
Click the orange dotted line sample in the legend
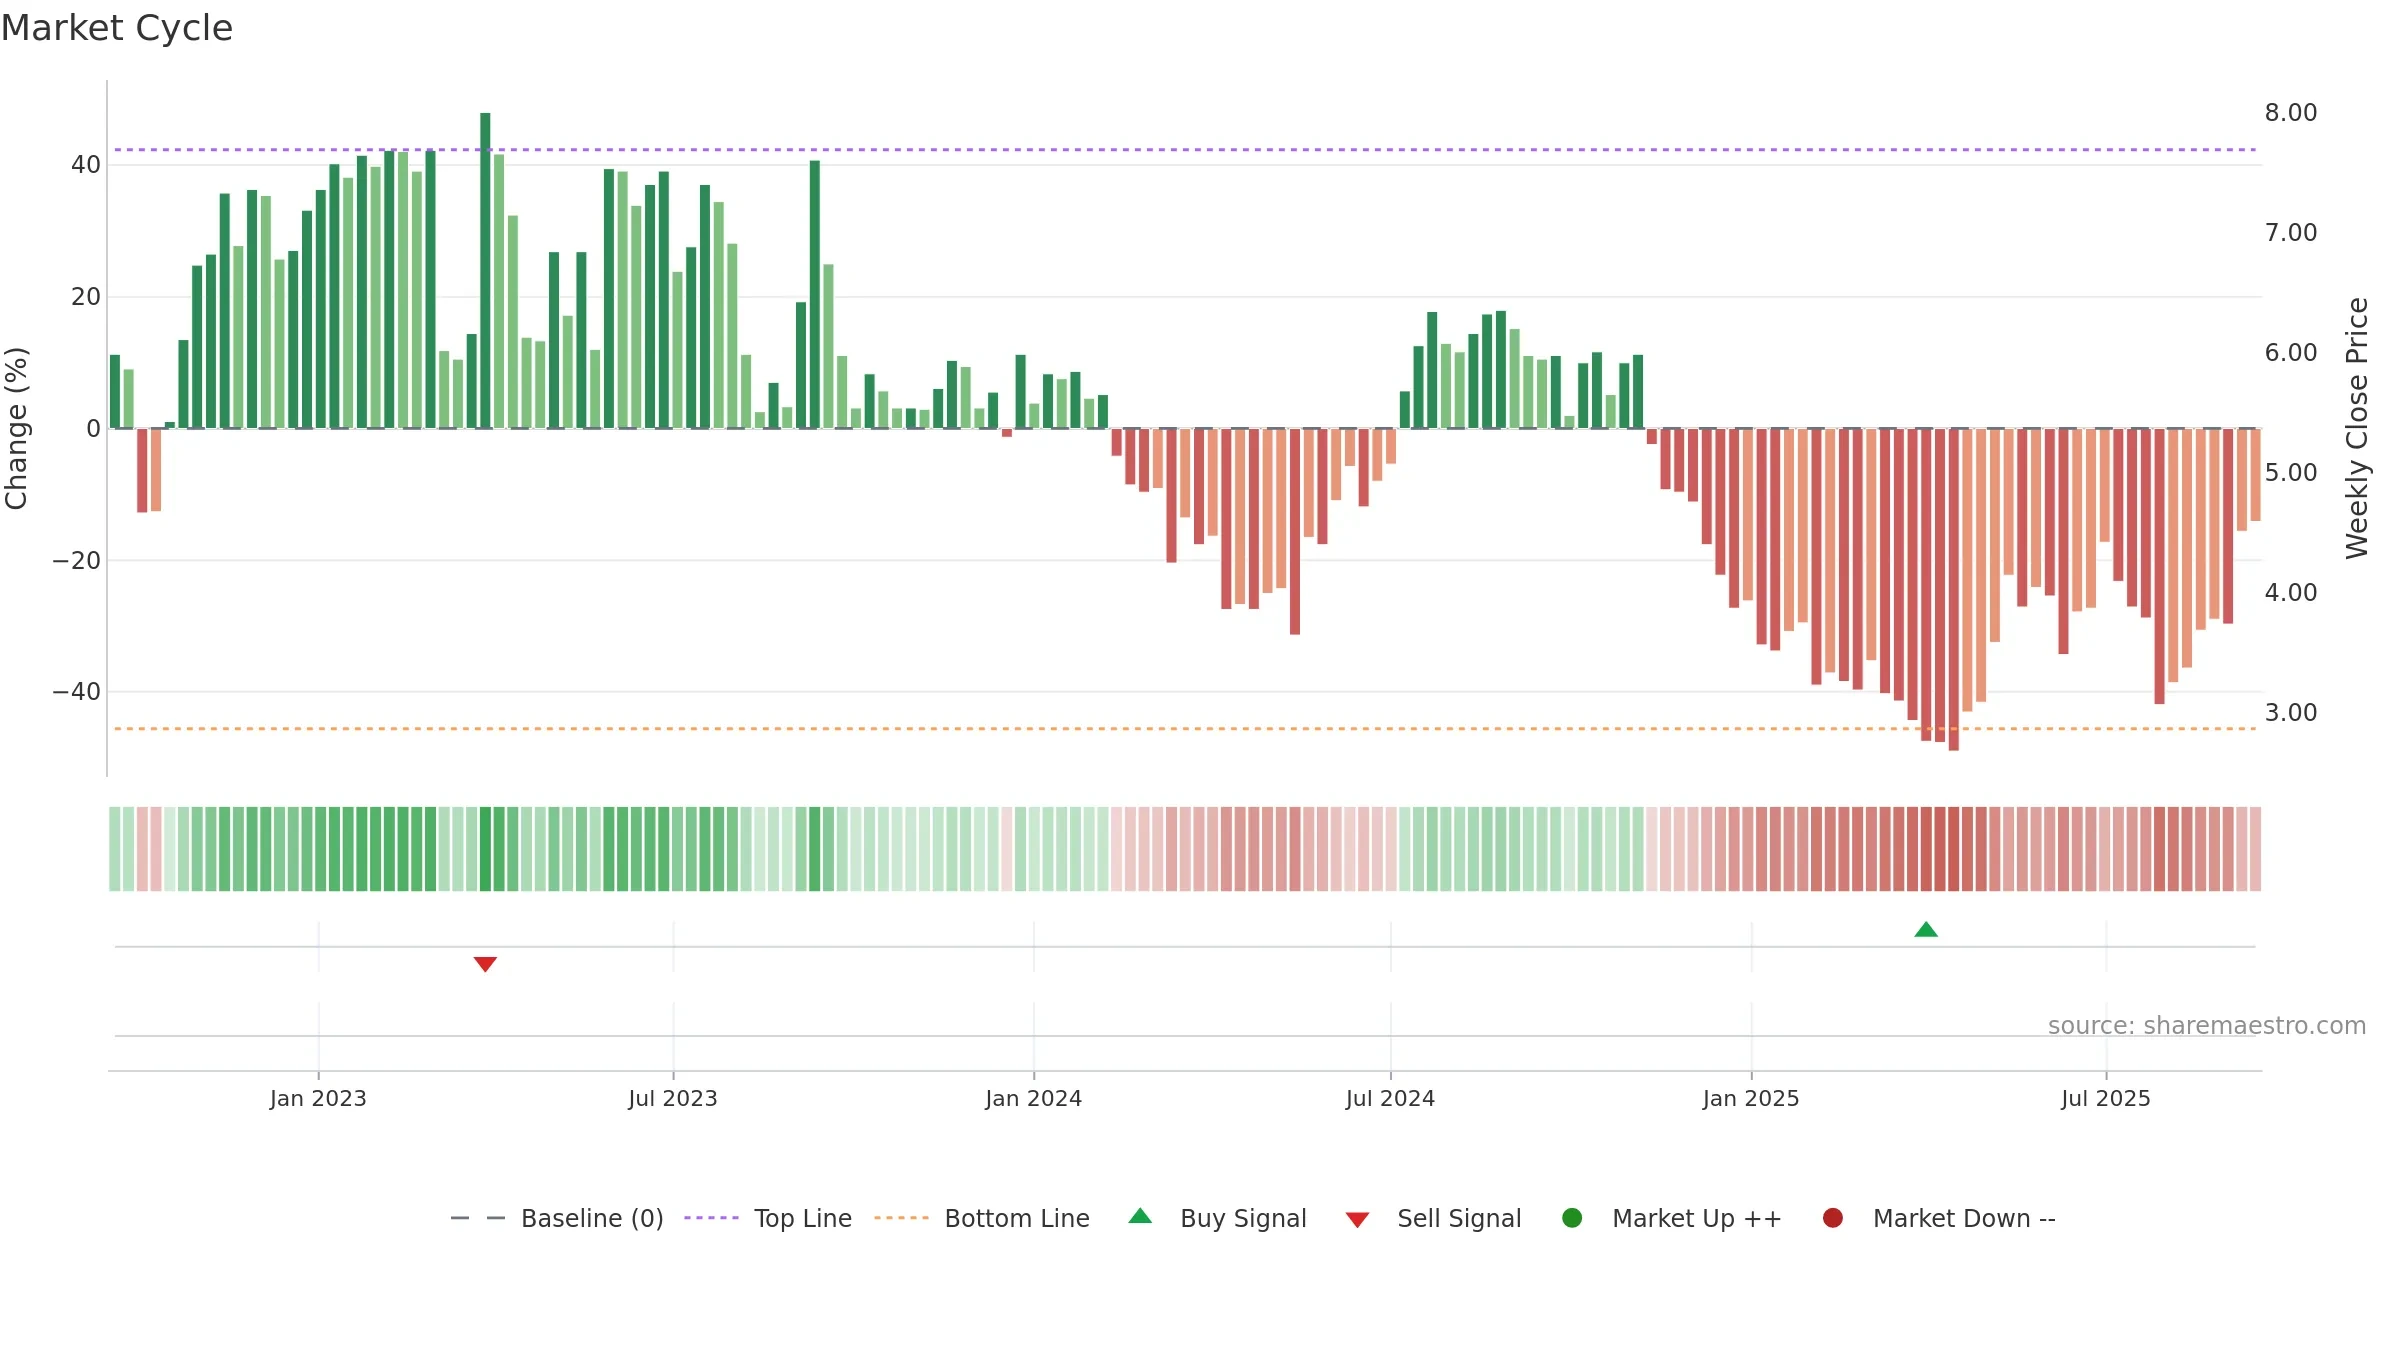pyautogui.click(x=901, y=1218)
